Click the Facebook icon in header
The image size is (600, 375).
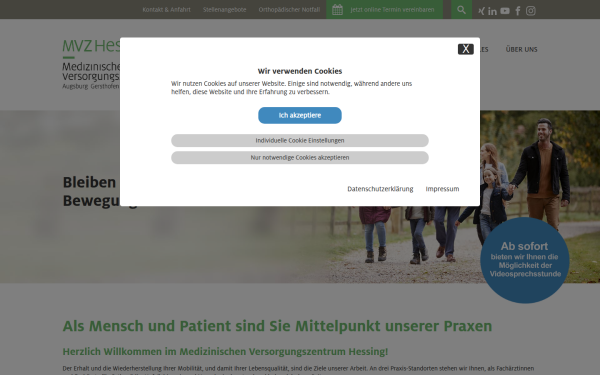pos(518,11)
